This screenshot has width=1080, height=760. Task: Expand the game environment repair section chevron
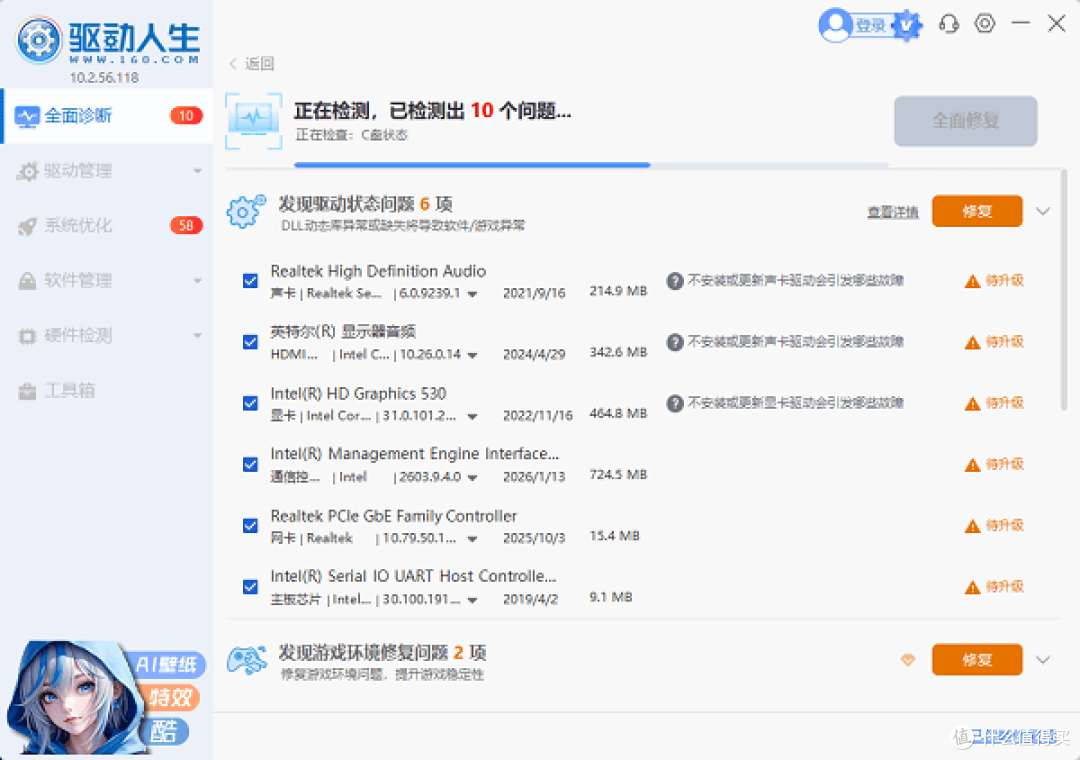click(1043, 660)
